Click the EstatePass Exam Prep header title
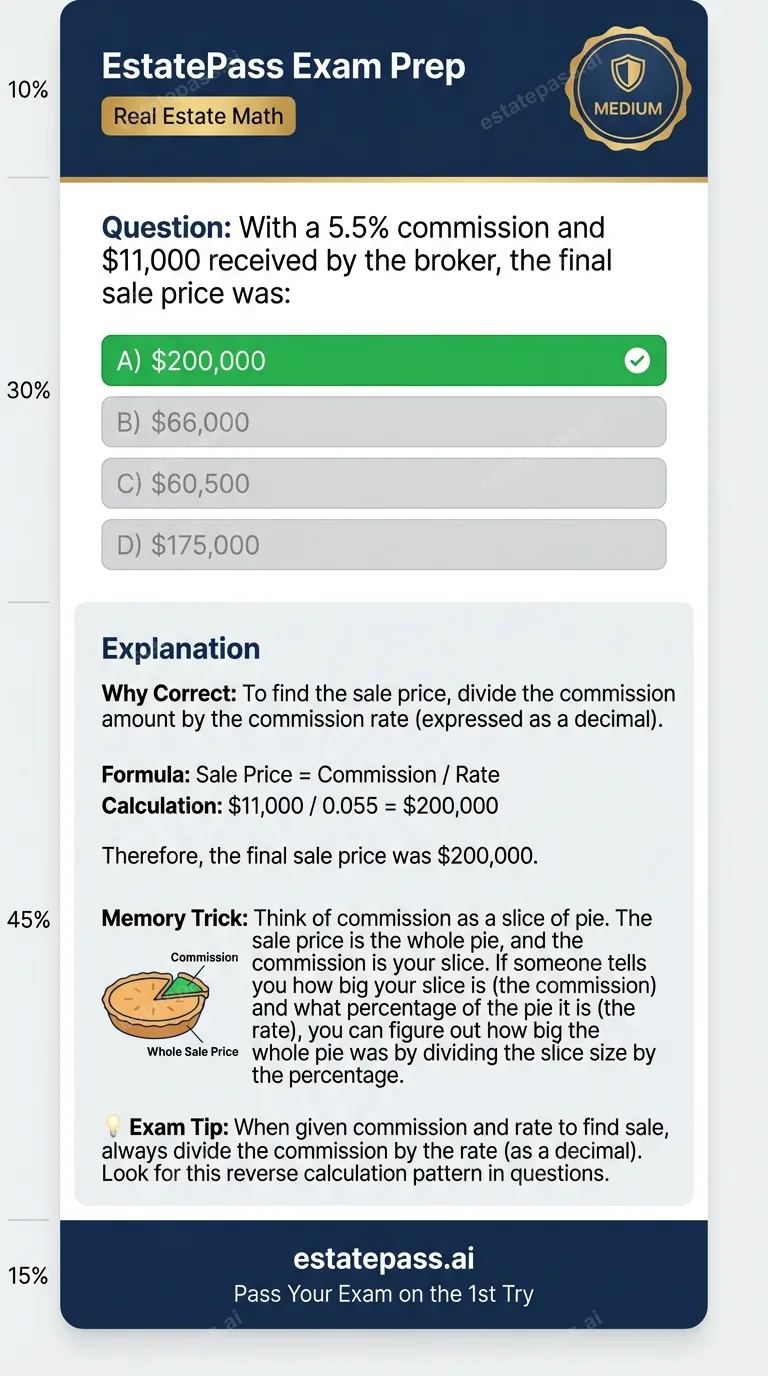The image size is (768, 1376). (x=283, y=65)
